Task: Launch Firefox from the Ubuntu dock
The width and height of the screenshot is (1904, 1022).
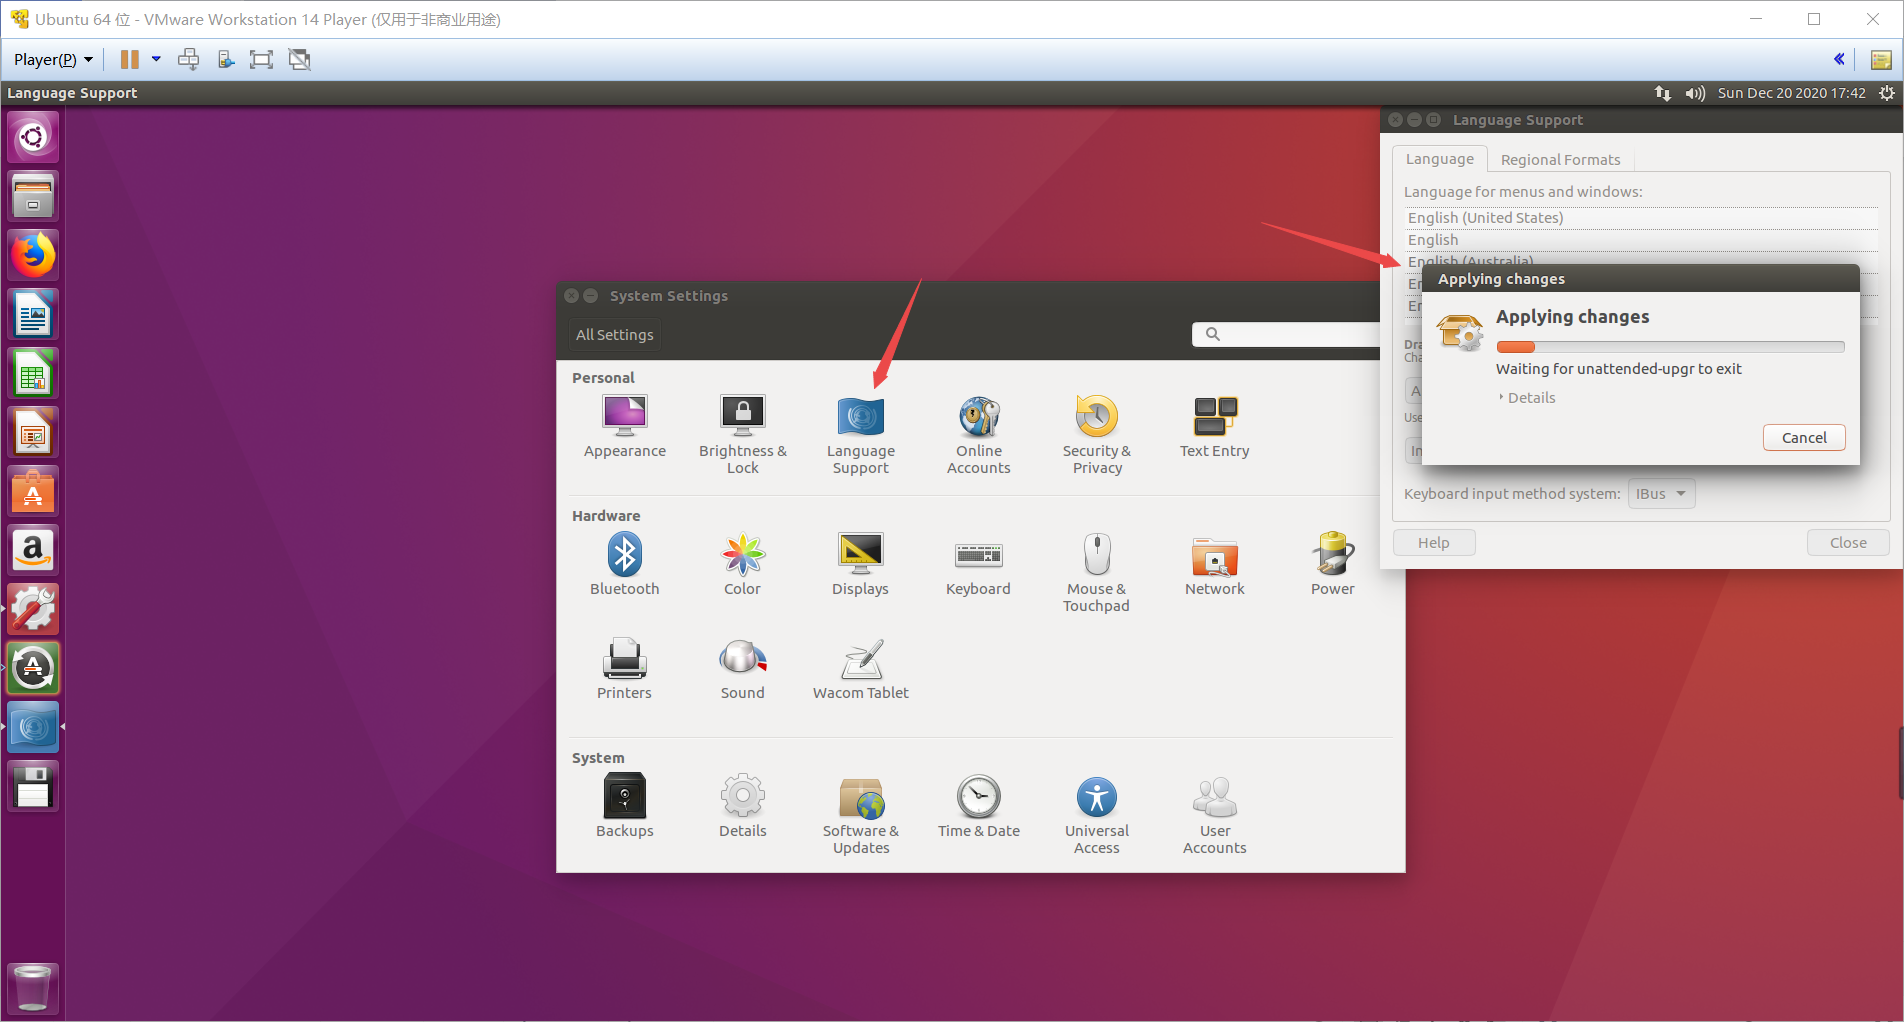Action: (33, 255)
